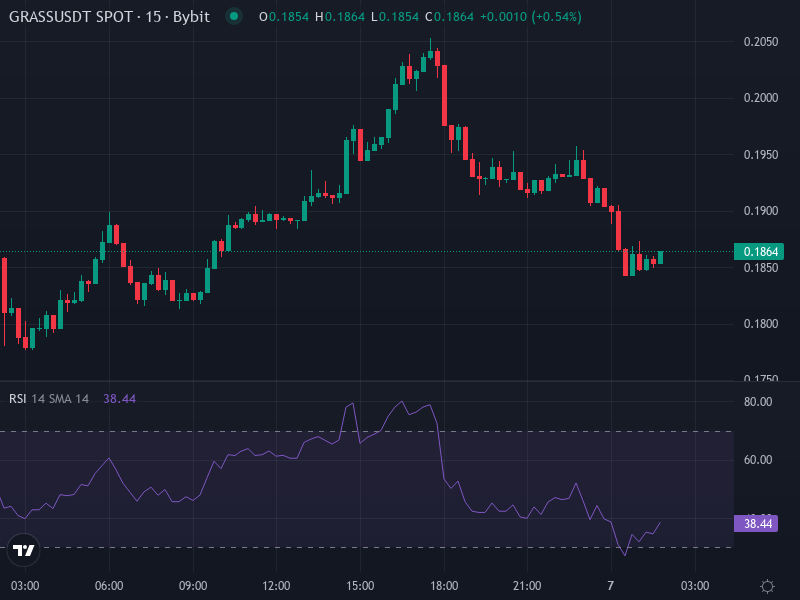Click the 60.00 RSI scale label
Screen dimensions: 800x600
pyautogui.click(x=760, y=460)
